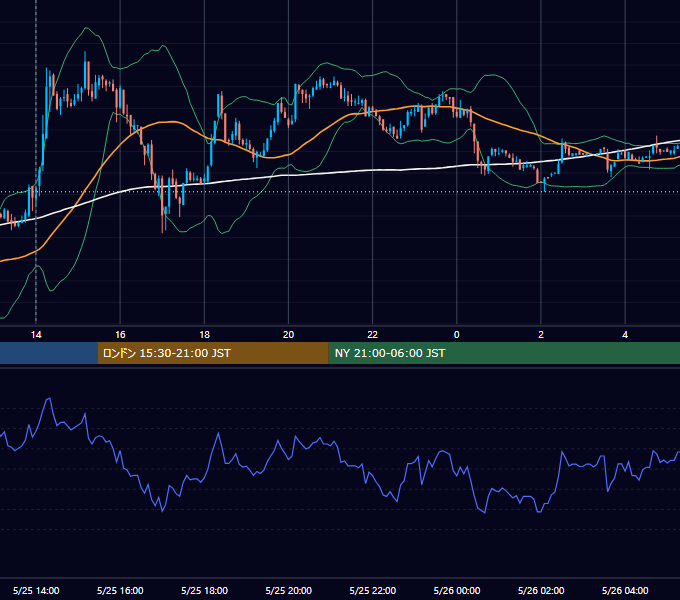
Task: Click the 5/25 18:00 date label
Action: 204,590
